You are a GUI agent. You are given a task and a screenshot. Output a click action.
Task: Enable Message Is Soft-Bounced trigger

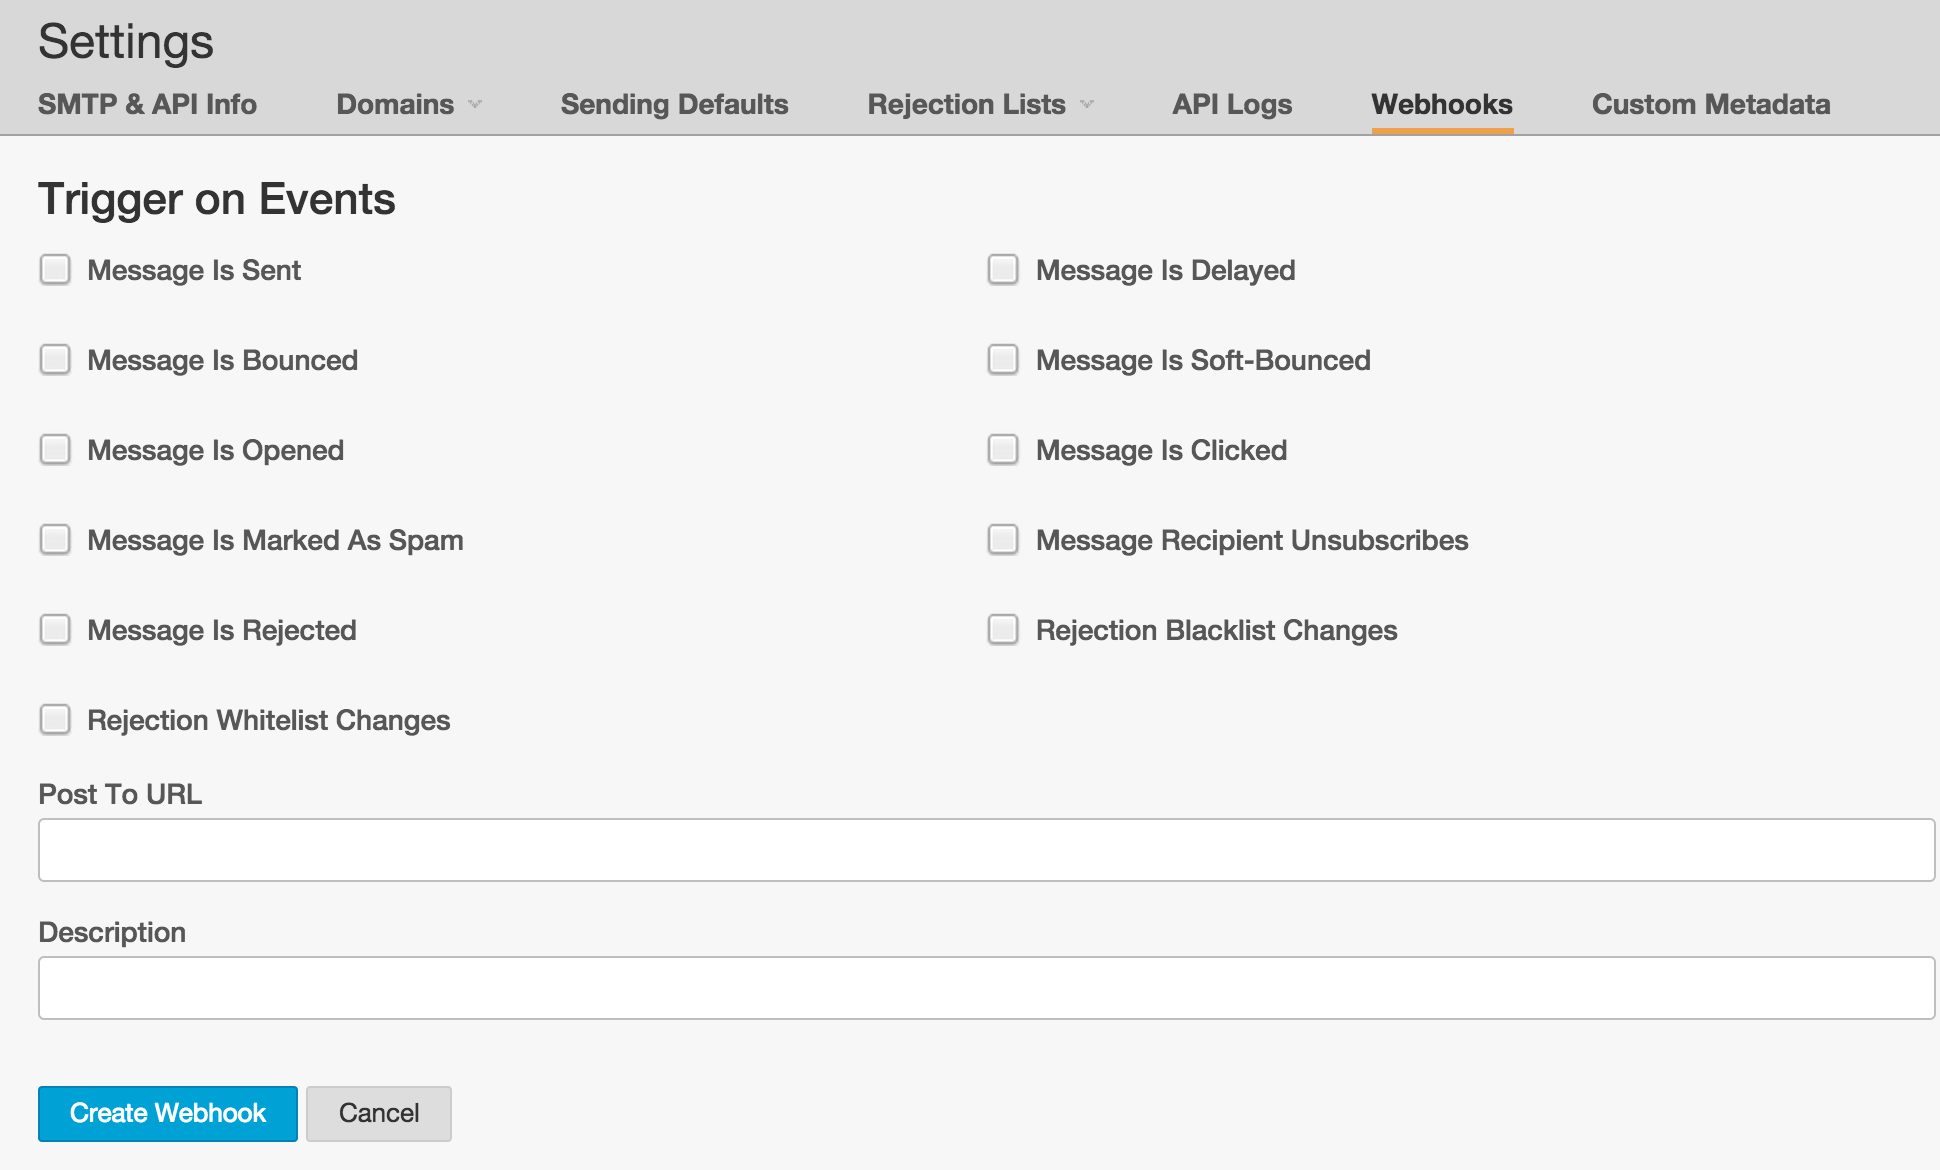1003,360
